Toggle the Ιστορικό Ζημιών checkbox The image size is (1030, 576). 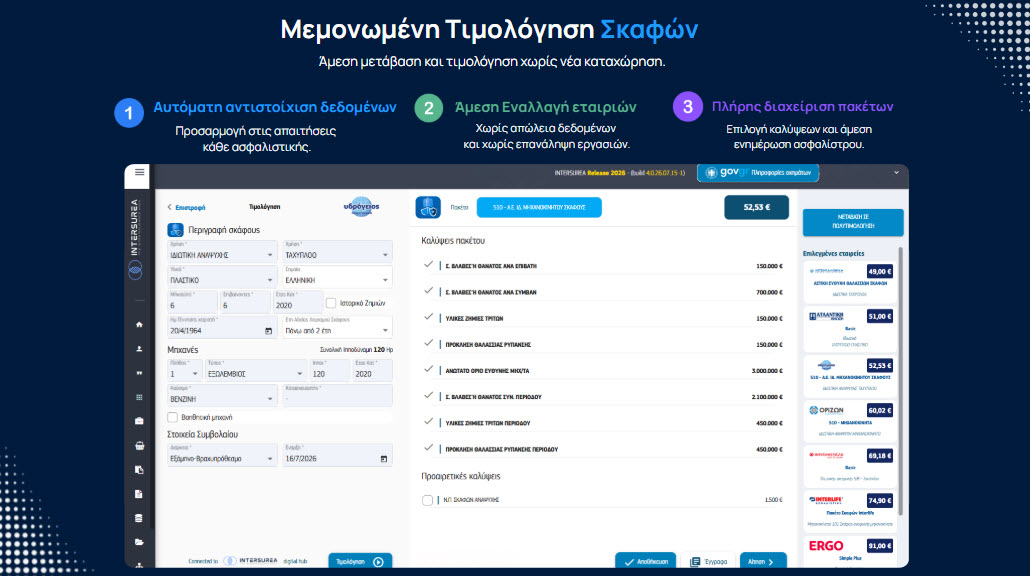331,303
